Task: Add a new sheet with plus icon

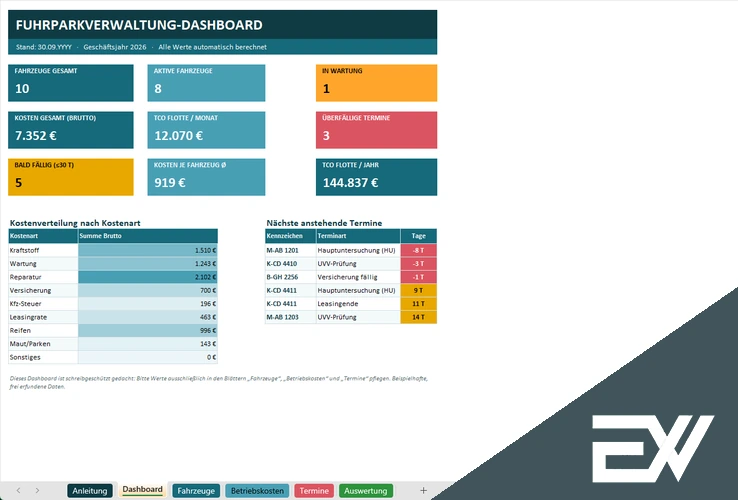Action: click(423, 491)
